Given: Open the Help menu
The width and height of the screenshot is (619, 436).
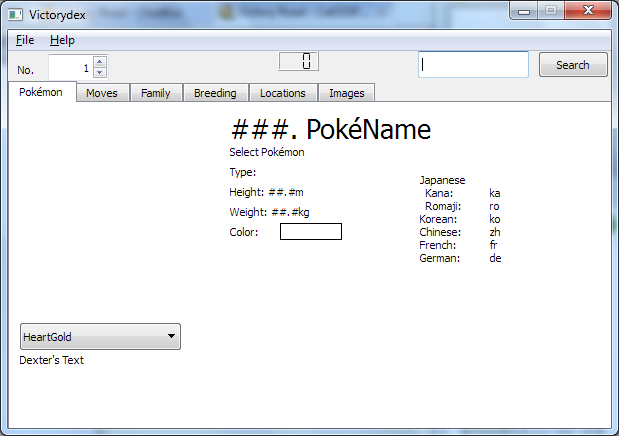Looking at the screenshot, I should 62,40.
